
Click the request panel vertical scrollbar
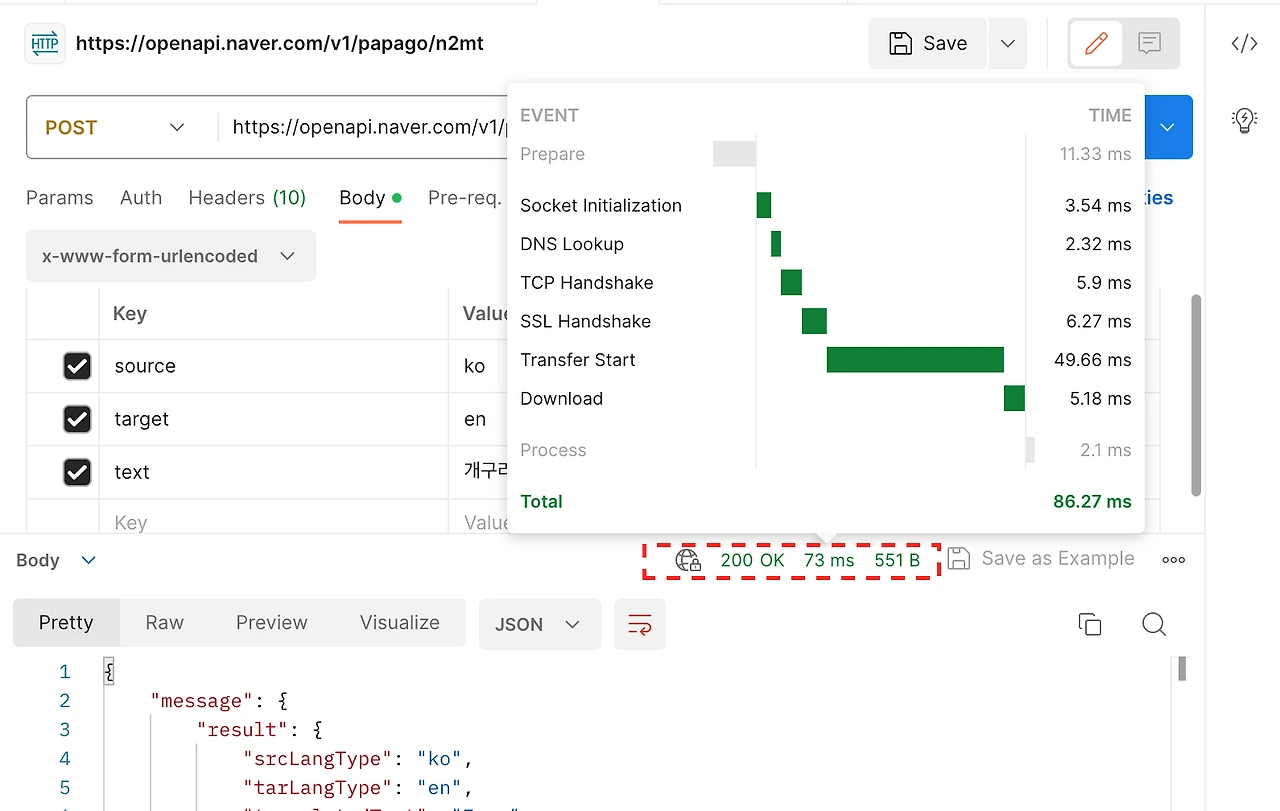(x=1196, y=394)
